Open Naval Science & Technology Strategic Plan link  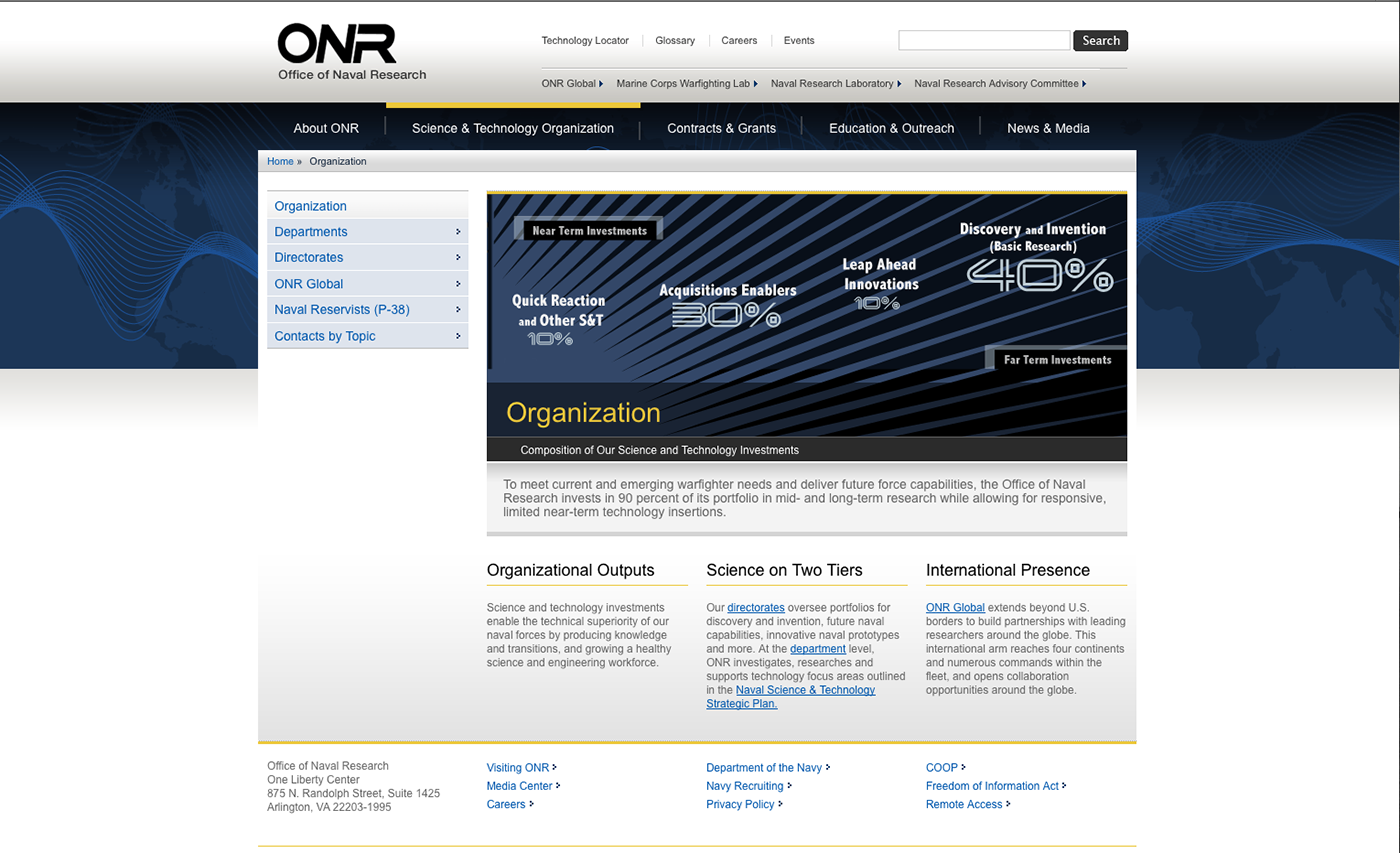pyautogui.click(x=790, y=697)
